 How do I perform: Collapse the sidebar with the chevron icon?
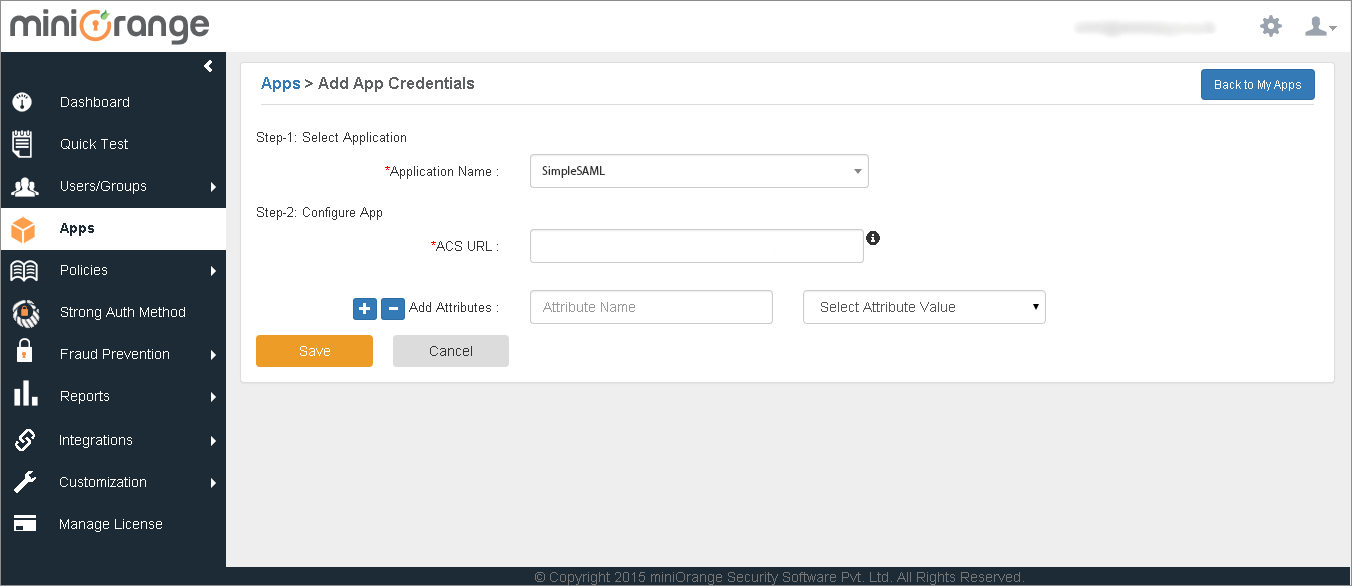[208, 66]
